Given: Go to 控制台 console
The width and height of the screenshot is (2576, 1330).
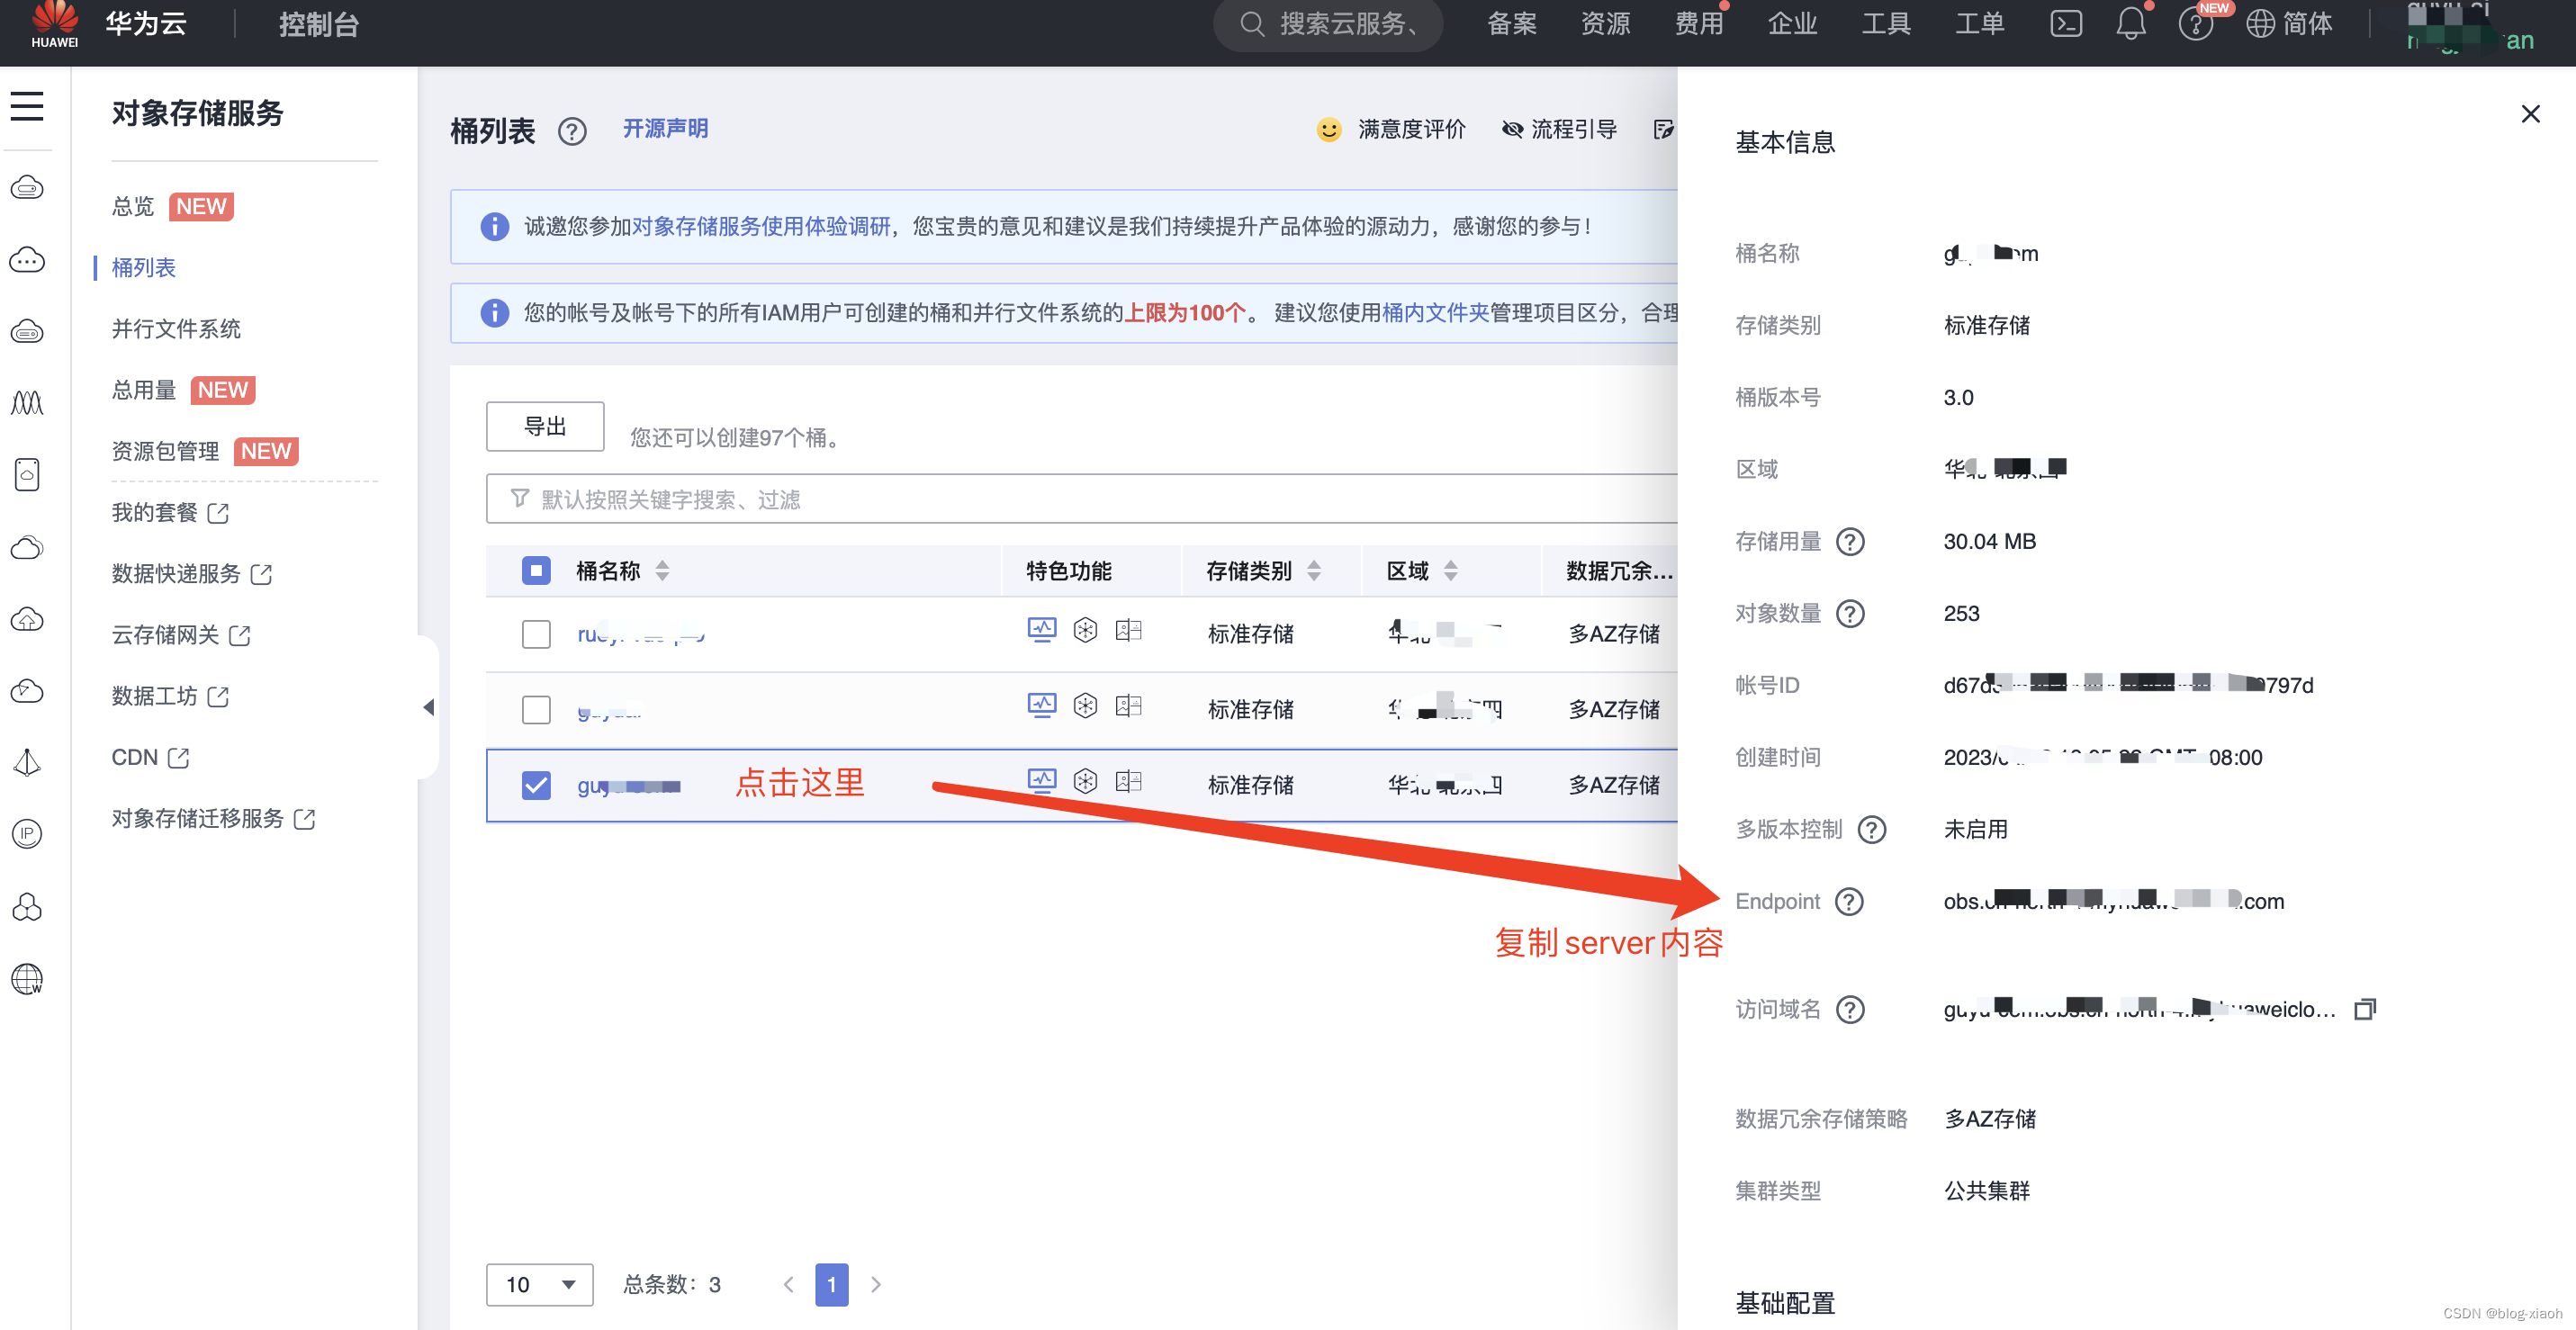Looking at the screenshot, I should coord(318,24).
